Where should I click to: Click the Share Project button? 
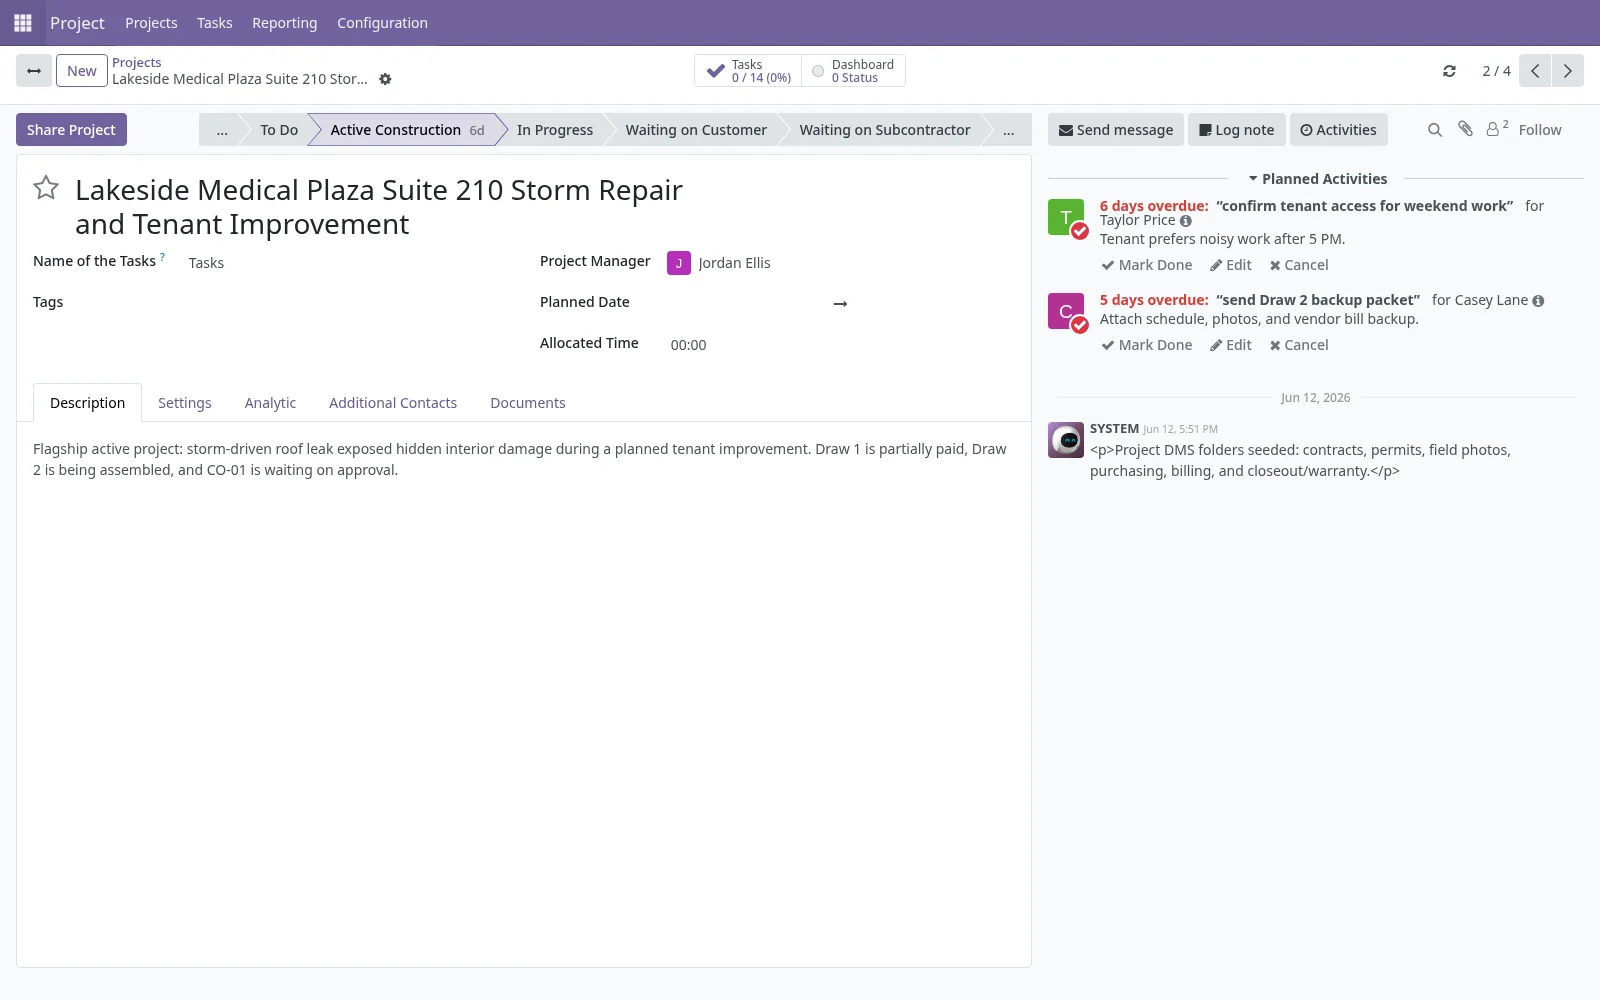(x=71, y=130)
